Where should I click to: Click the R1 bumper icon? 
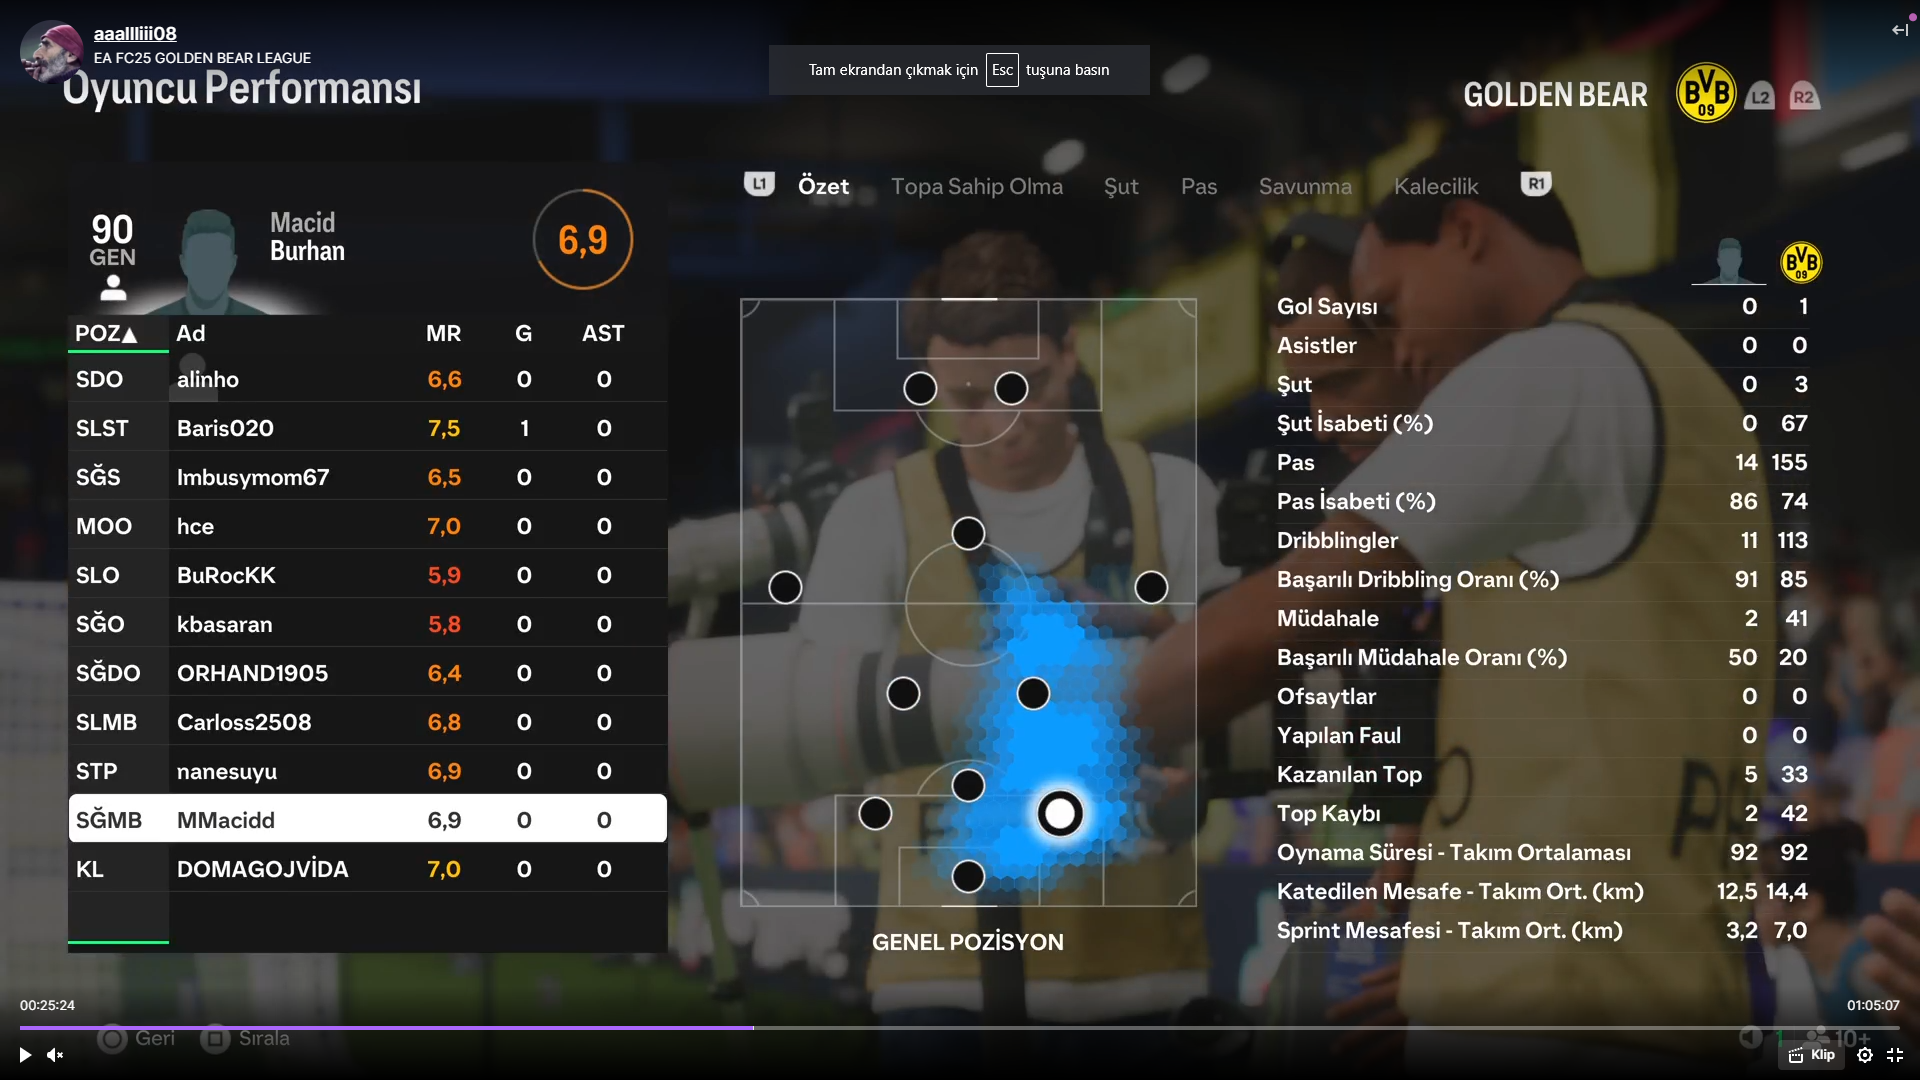pos(1536,184)
